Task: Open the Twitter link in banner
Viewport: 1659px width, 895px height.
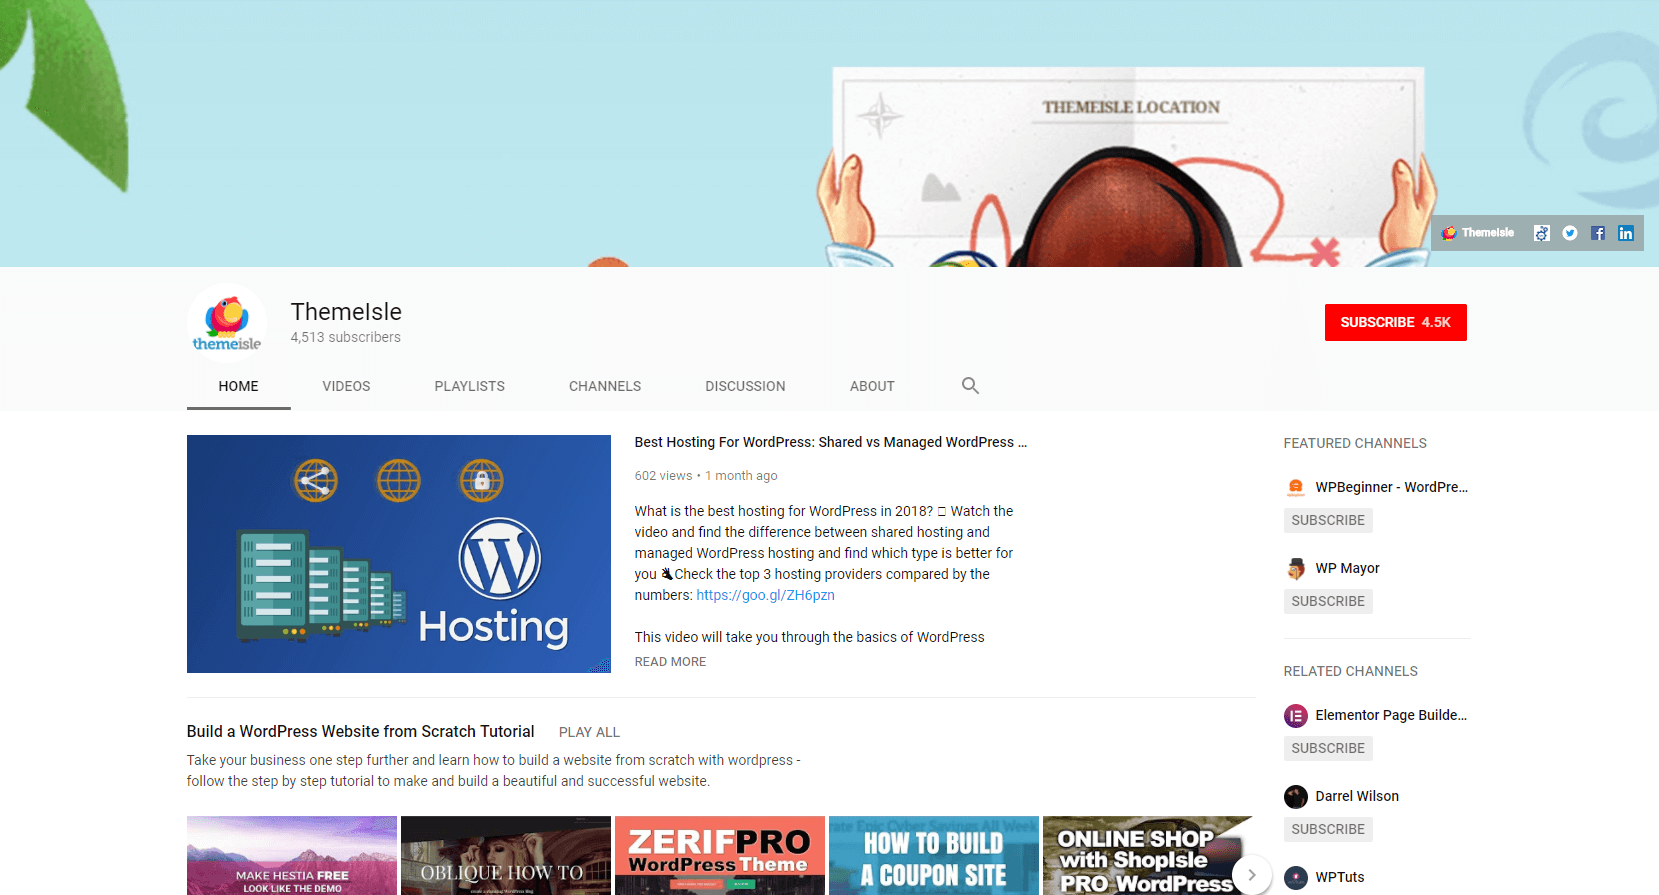Action: point(1570,233)
